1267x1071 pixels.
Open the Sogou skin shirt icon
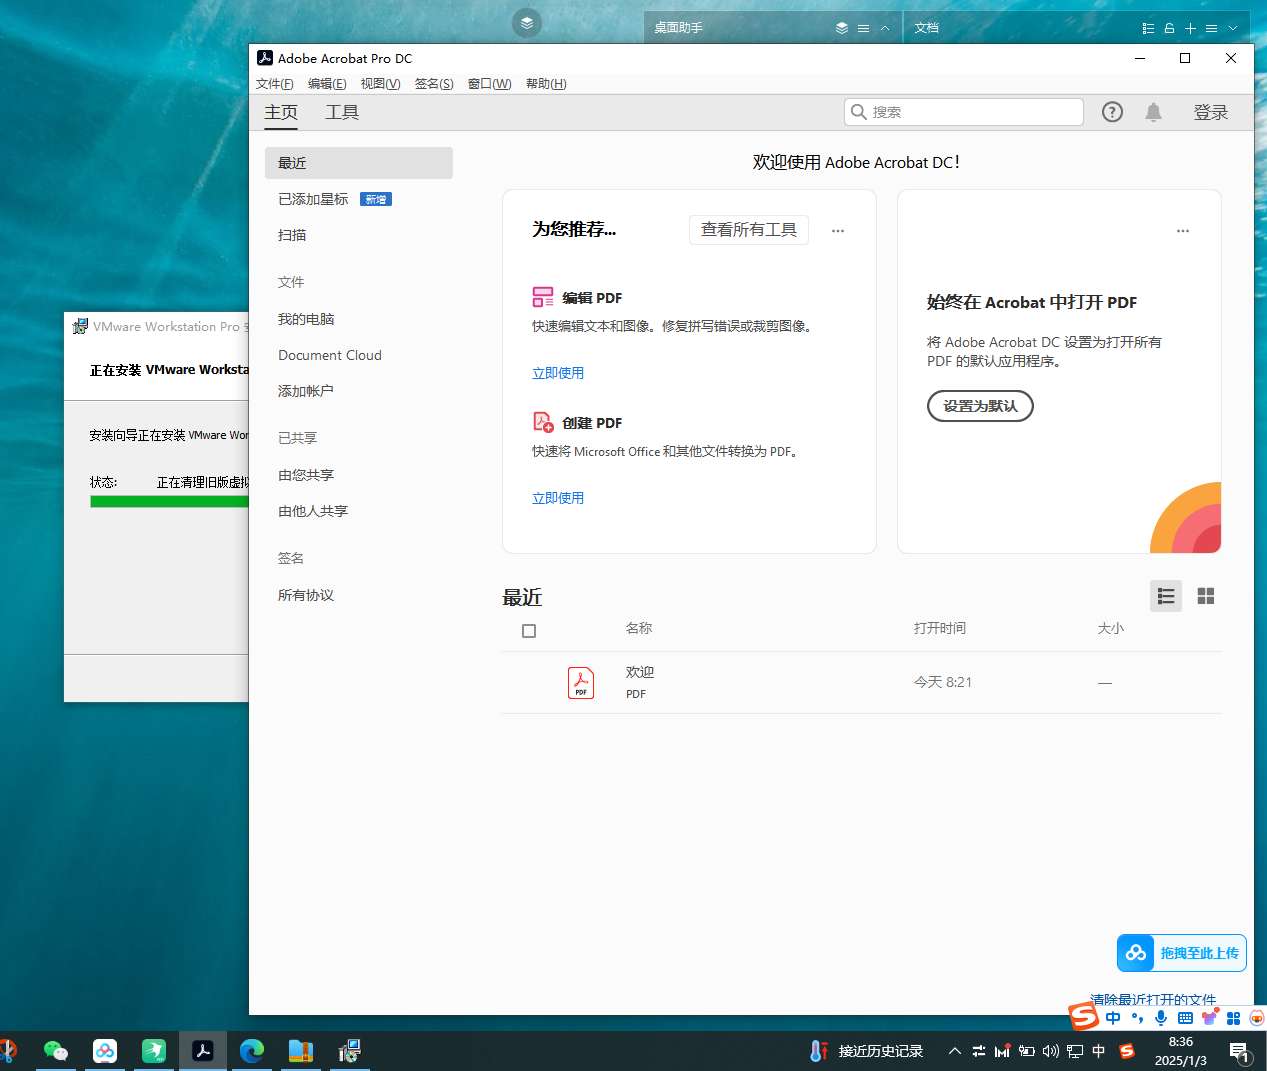[1210, 1017]
